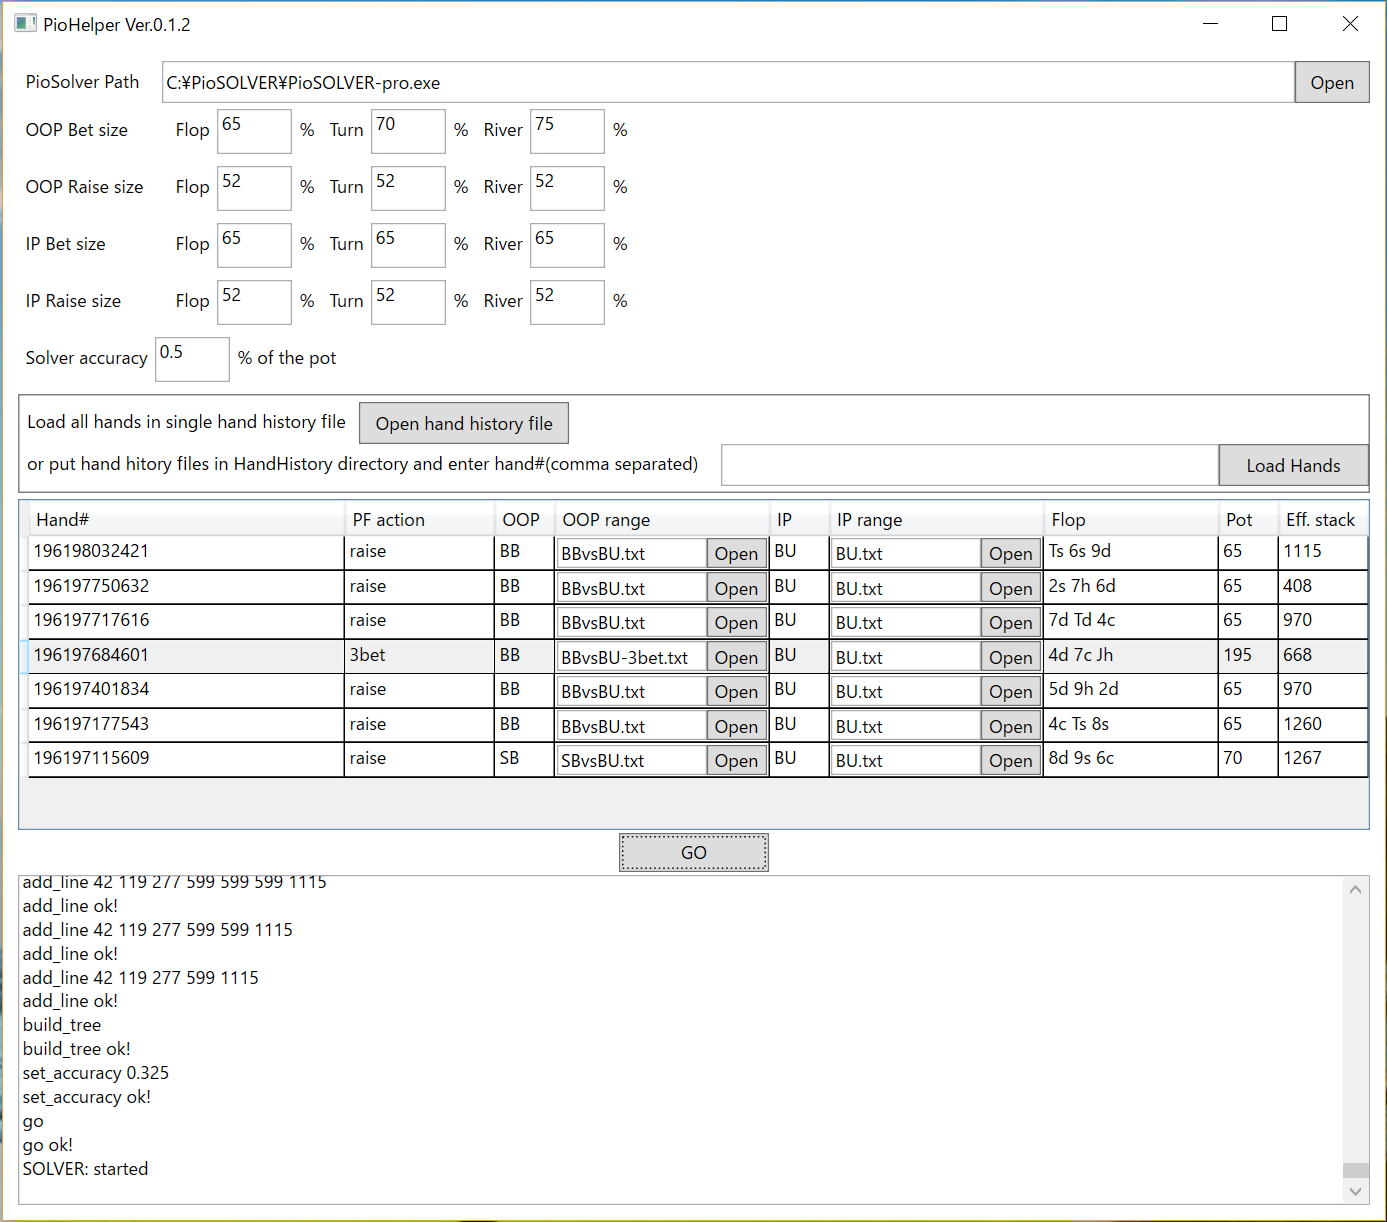Click eff. stack cell 1260
This screenshot has height=1222, width=1387.
(x=1323, y=725)
